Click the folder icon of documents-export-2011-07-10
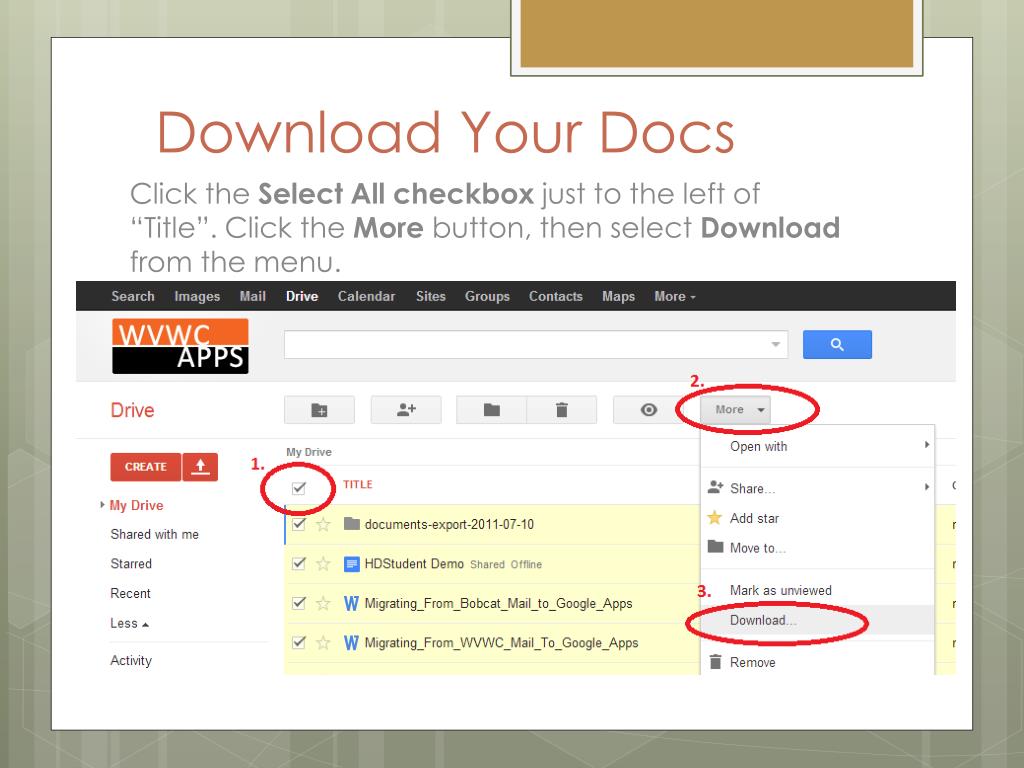Image resolution: width=1024 pixels, height=768 pixels. [x=352, y=524]
